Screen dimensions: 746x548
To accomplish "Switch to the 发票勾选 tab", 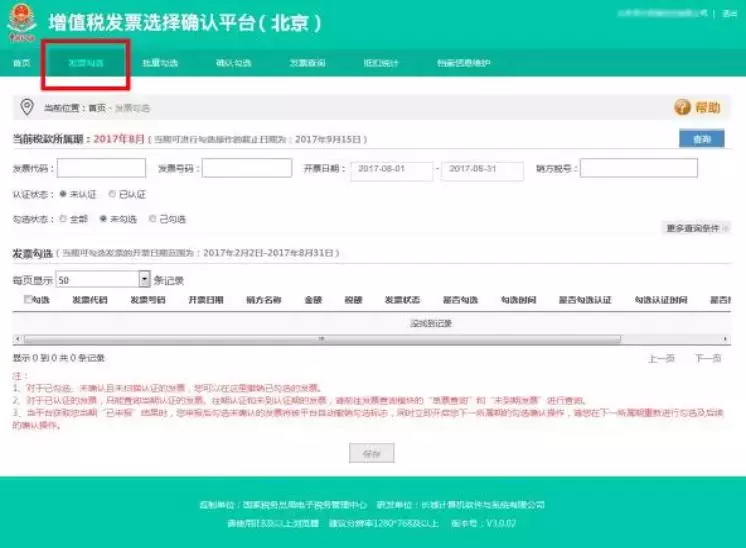I will 85,63.
